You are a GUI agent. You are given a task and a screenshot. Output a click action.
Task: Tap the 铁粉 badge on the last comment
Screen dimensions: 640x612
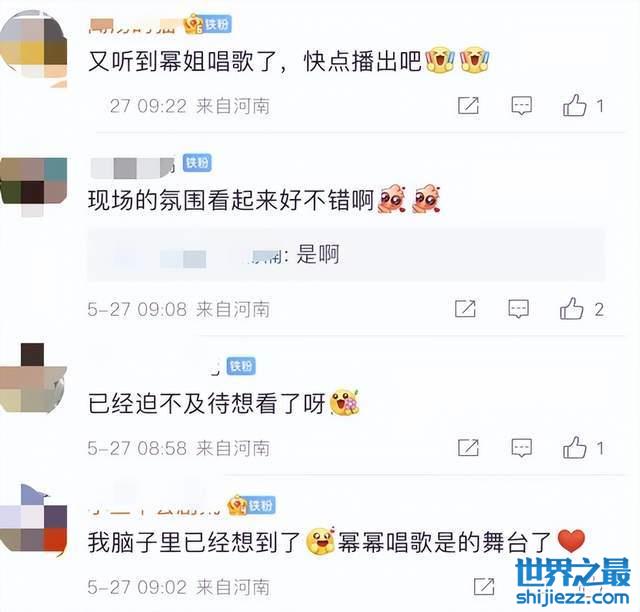tap(261, 505)
